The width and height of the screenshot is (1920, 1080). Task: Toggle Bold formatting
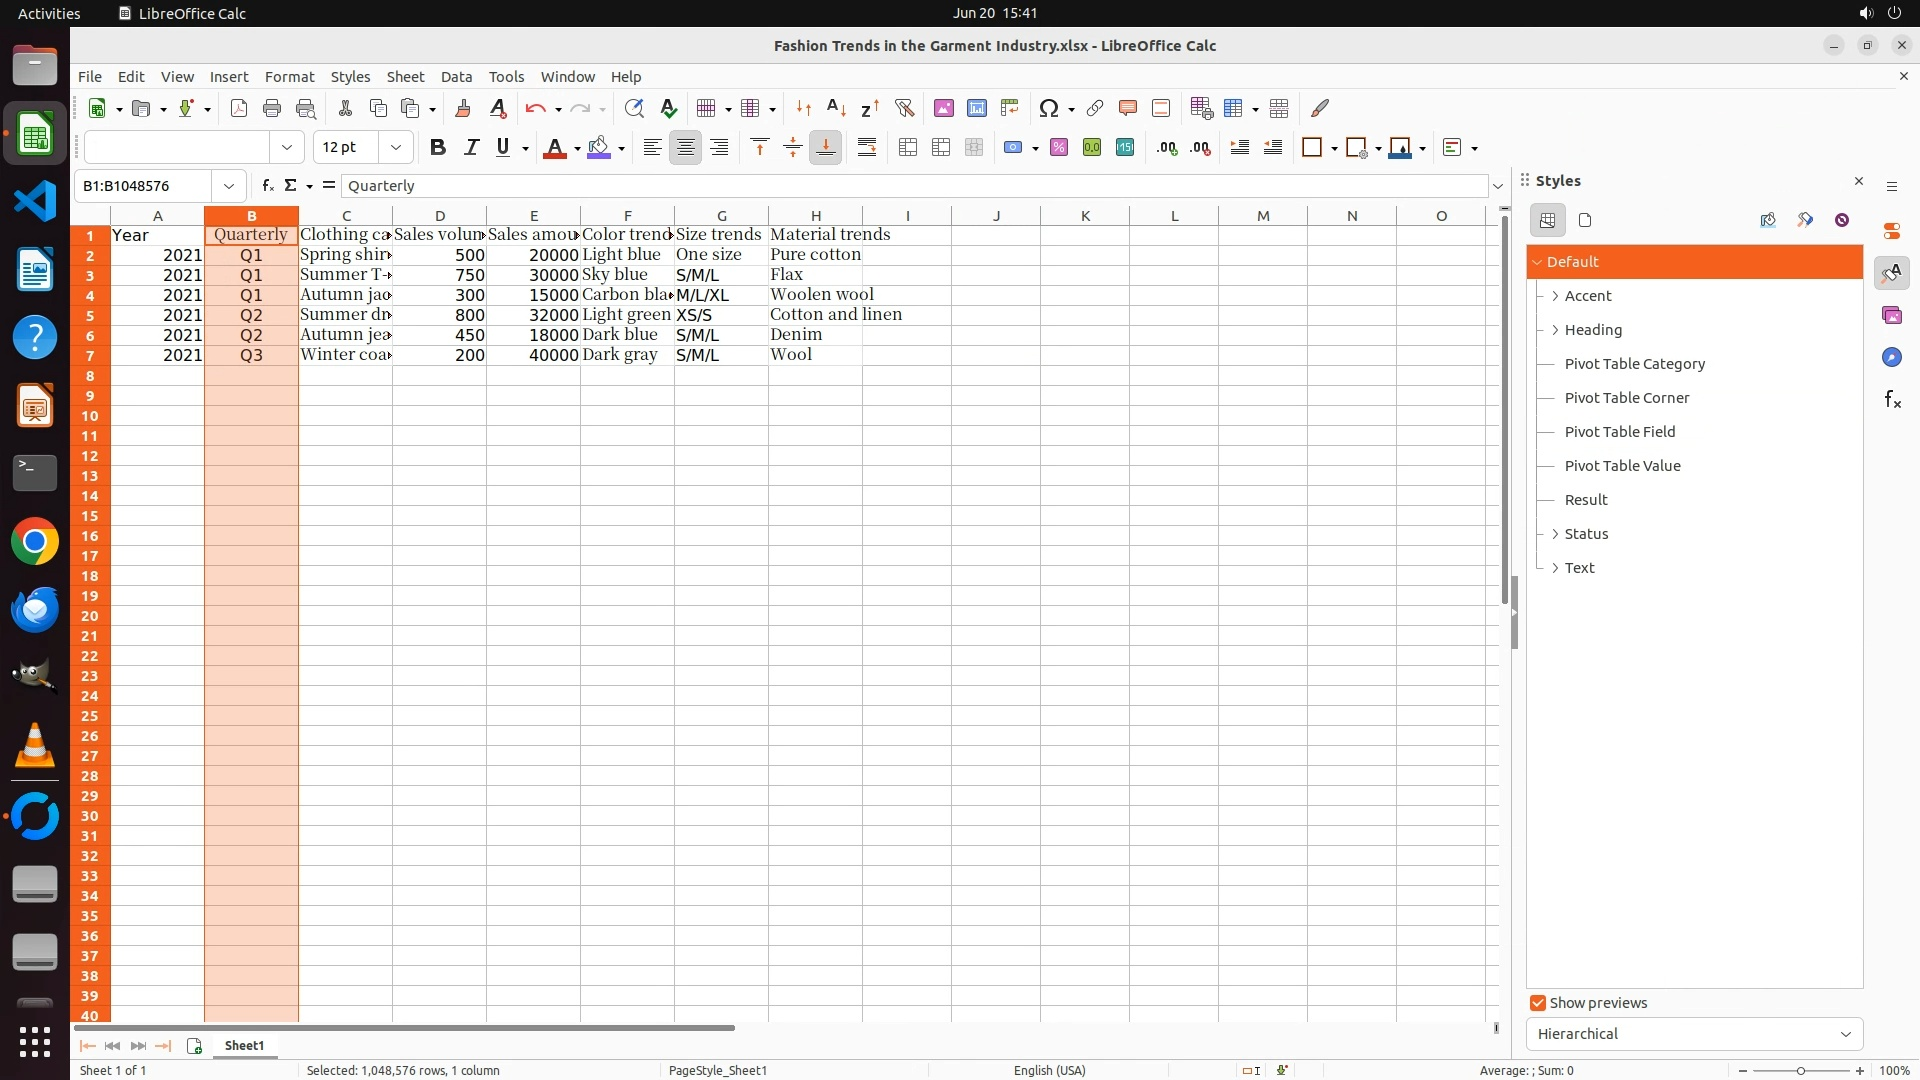tap(437, 148)
